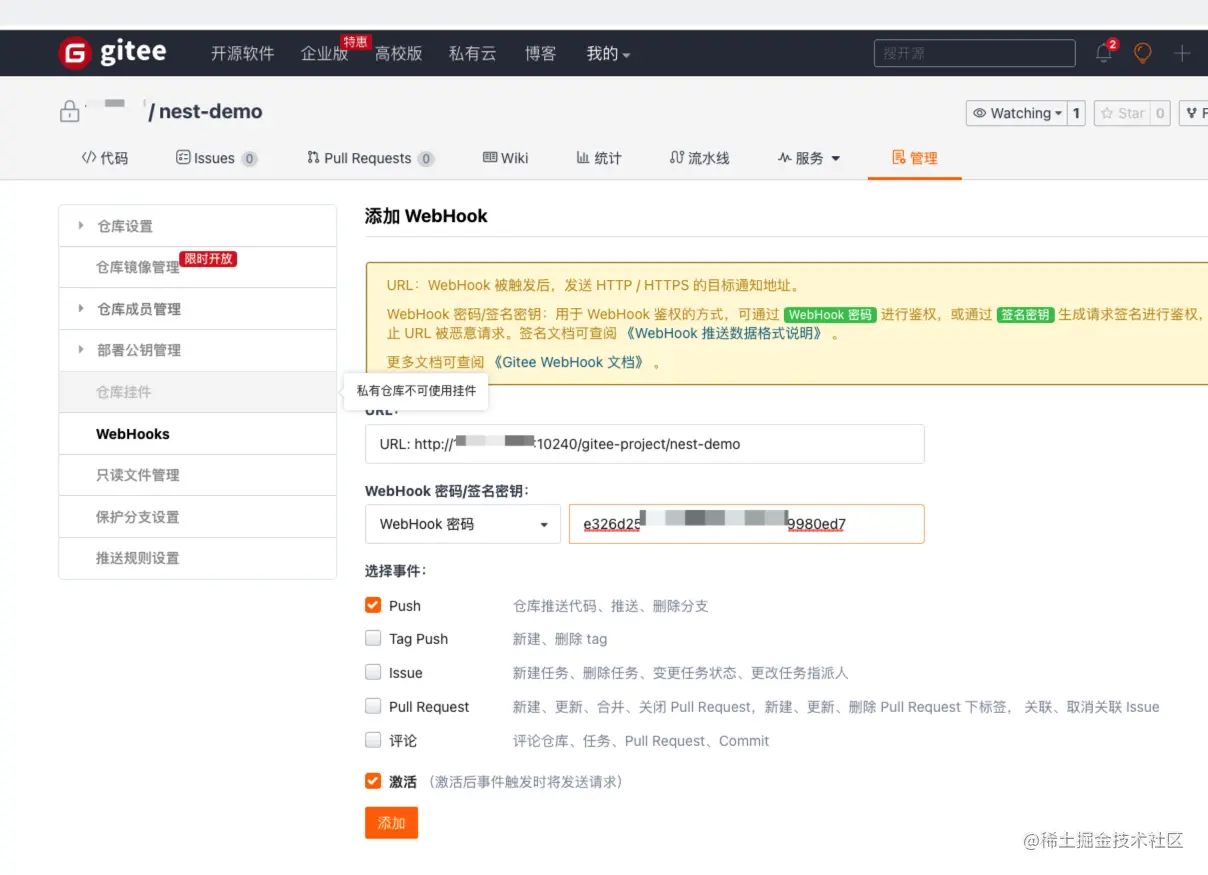Open the Wiki tab
Image resolution: width=1208 pixels, height=875 pixels.
click(505, 158)
